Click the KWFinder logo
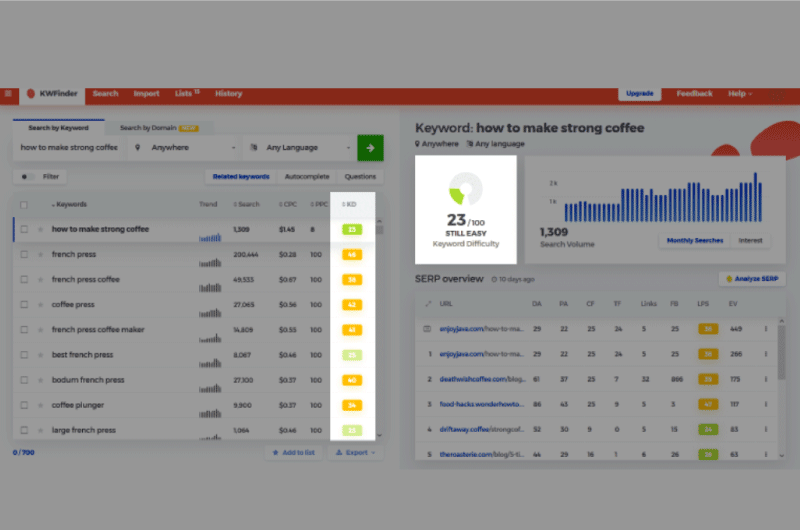 click(x=53, y=94)
